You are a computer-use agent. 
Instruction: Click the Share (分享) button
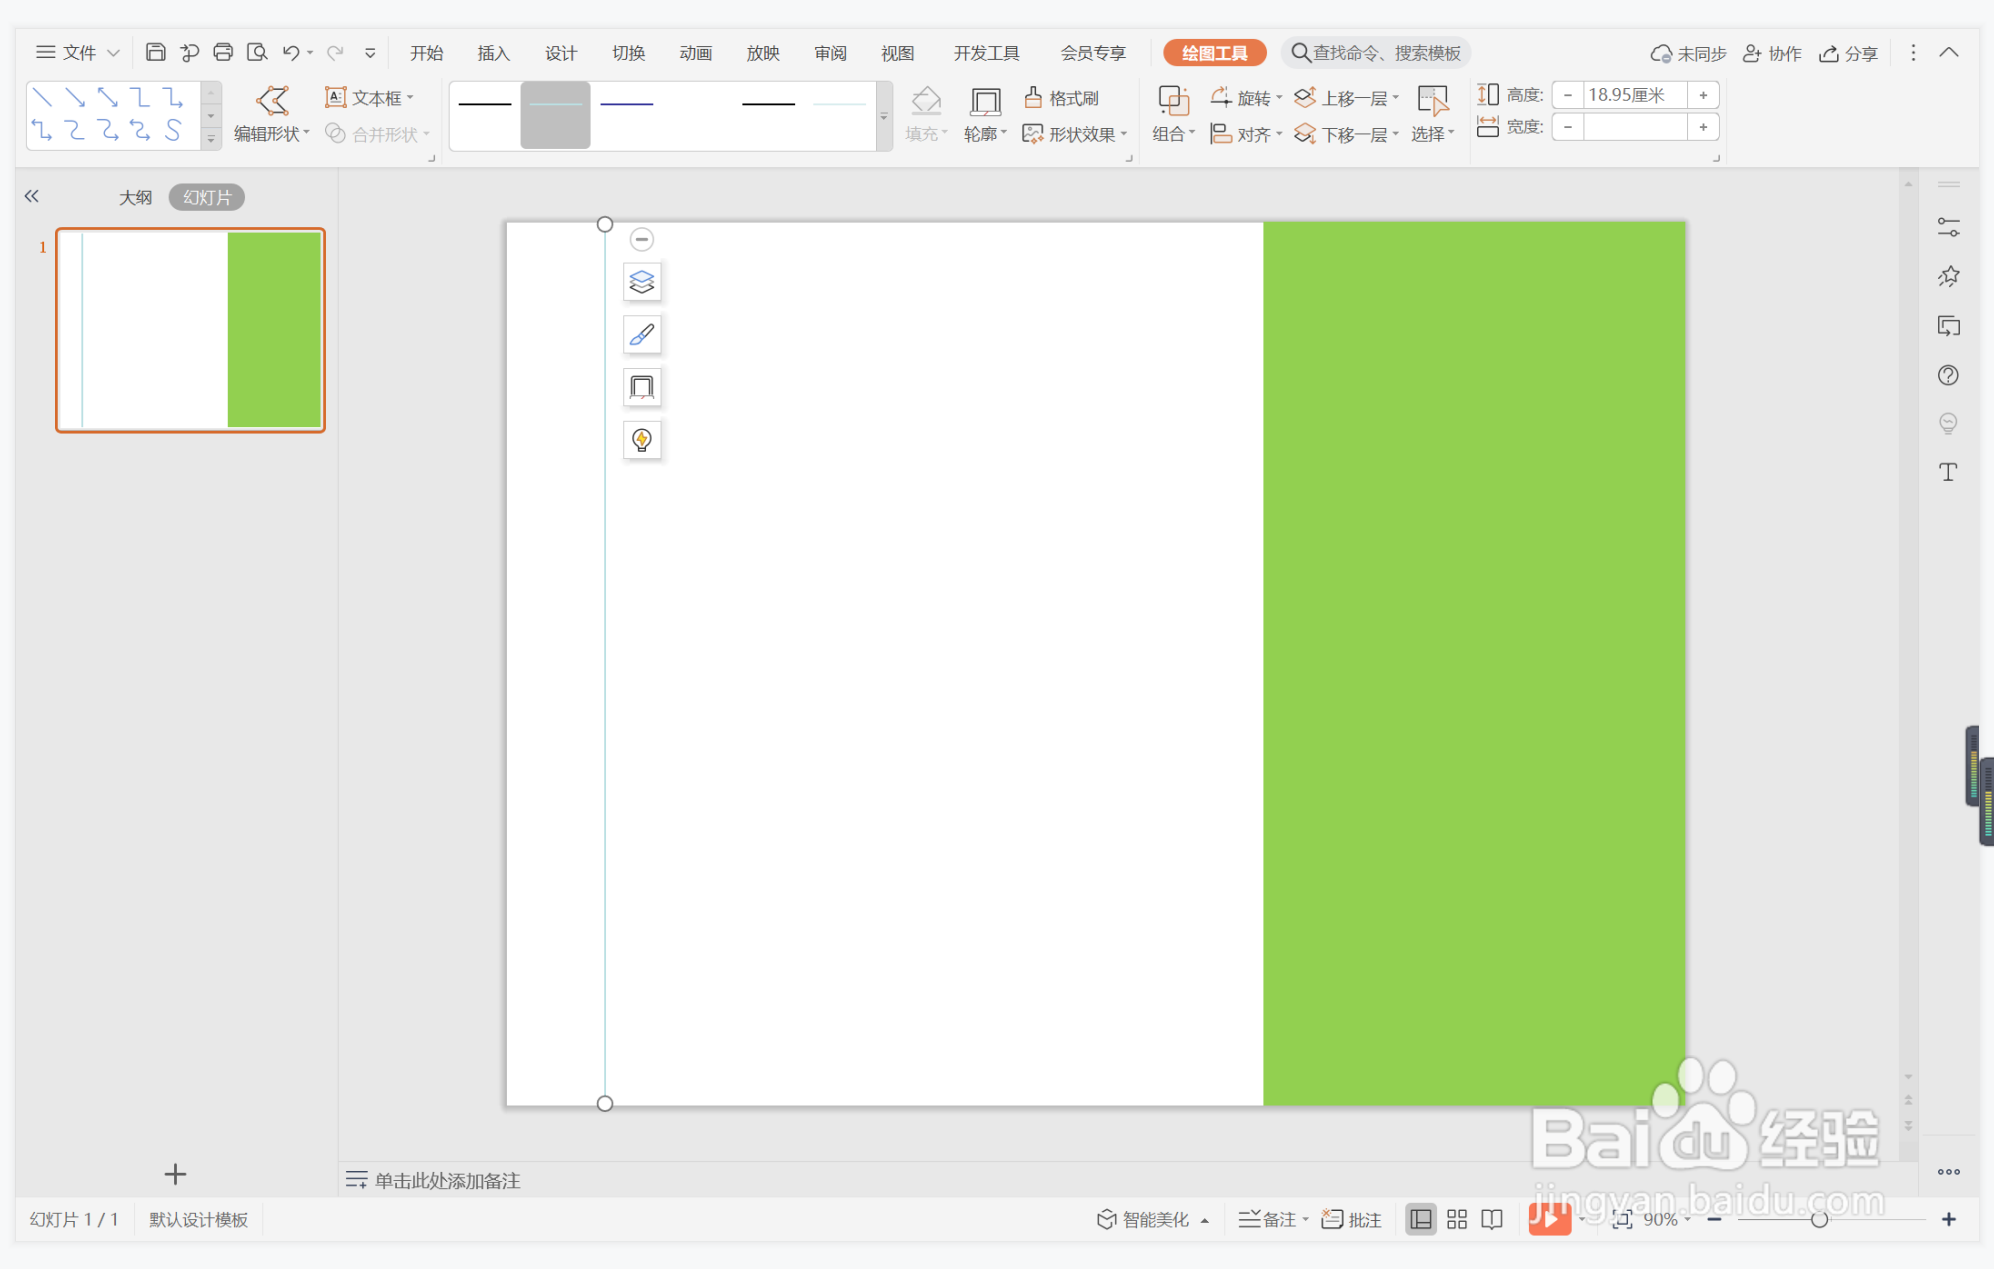(1849, 53)
